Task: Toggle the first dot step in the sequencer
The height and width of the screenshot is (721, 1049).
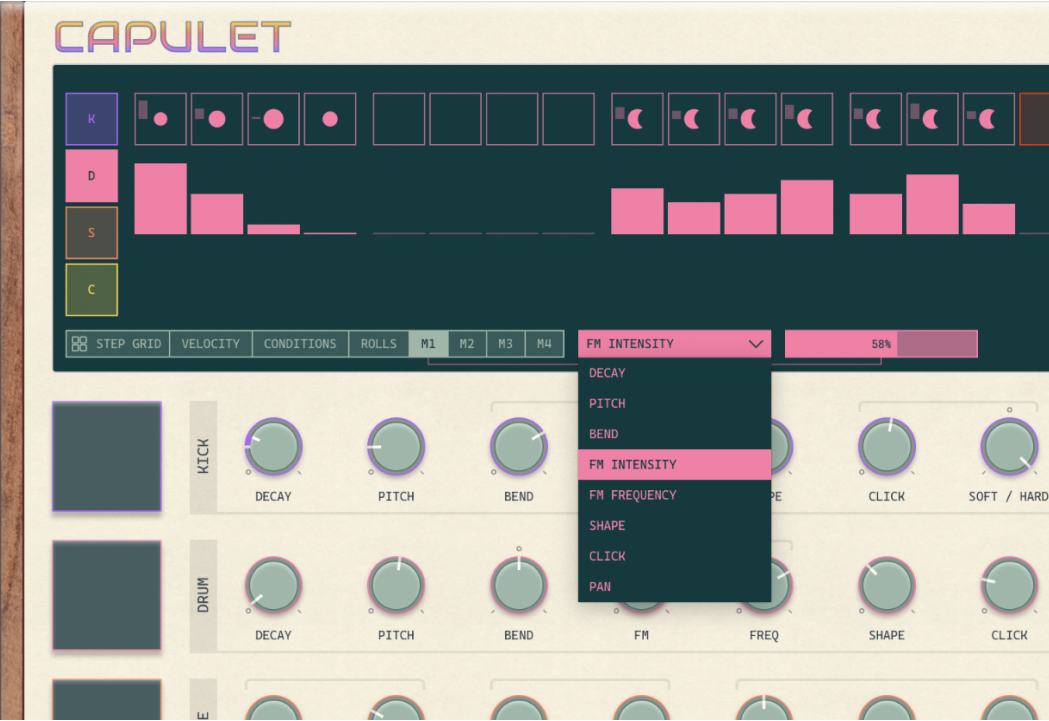Action: tap(159, 118)
